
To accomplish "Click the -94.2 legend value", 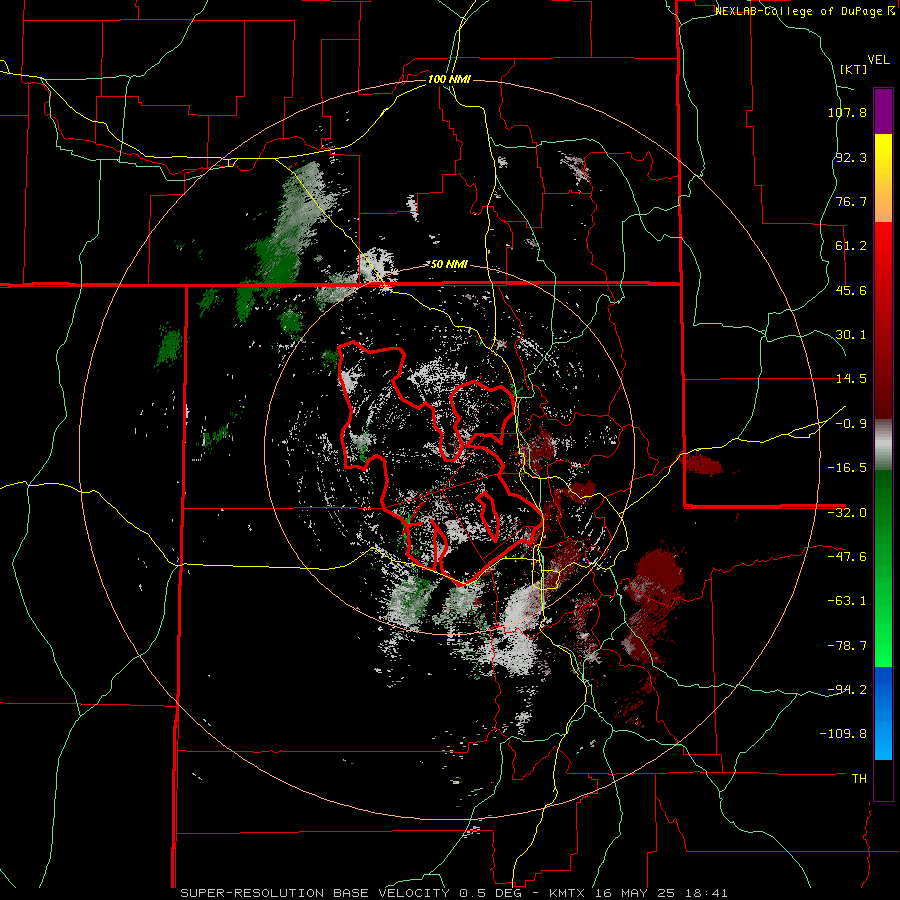I will pyautogui.click(x=847, y=690).
